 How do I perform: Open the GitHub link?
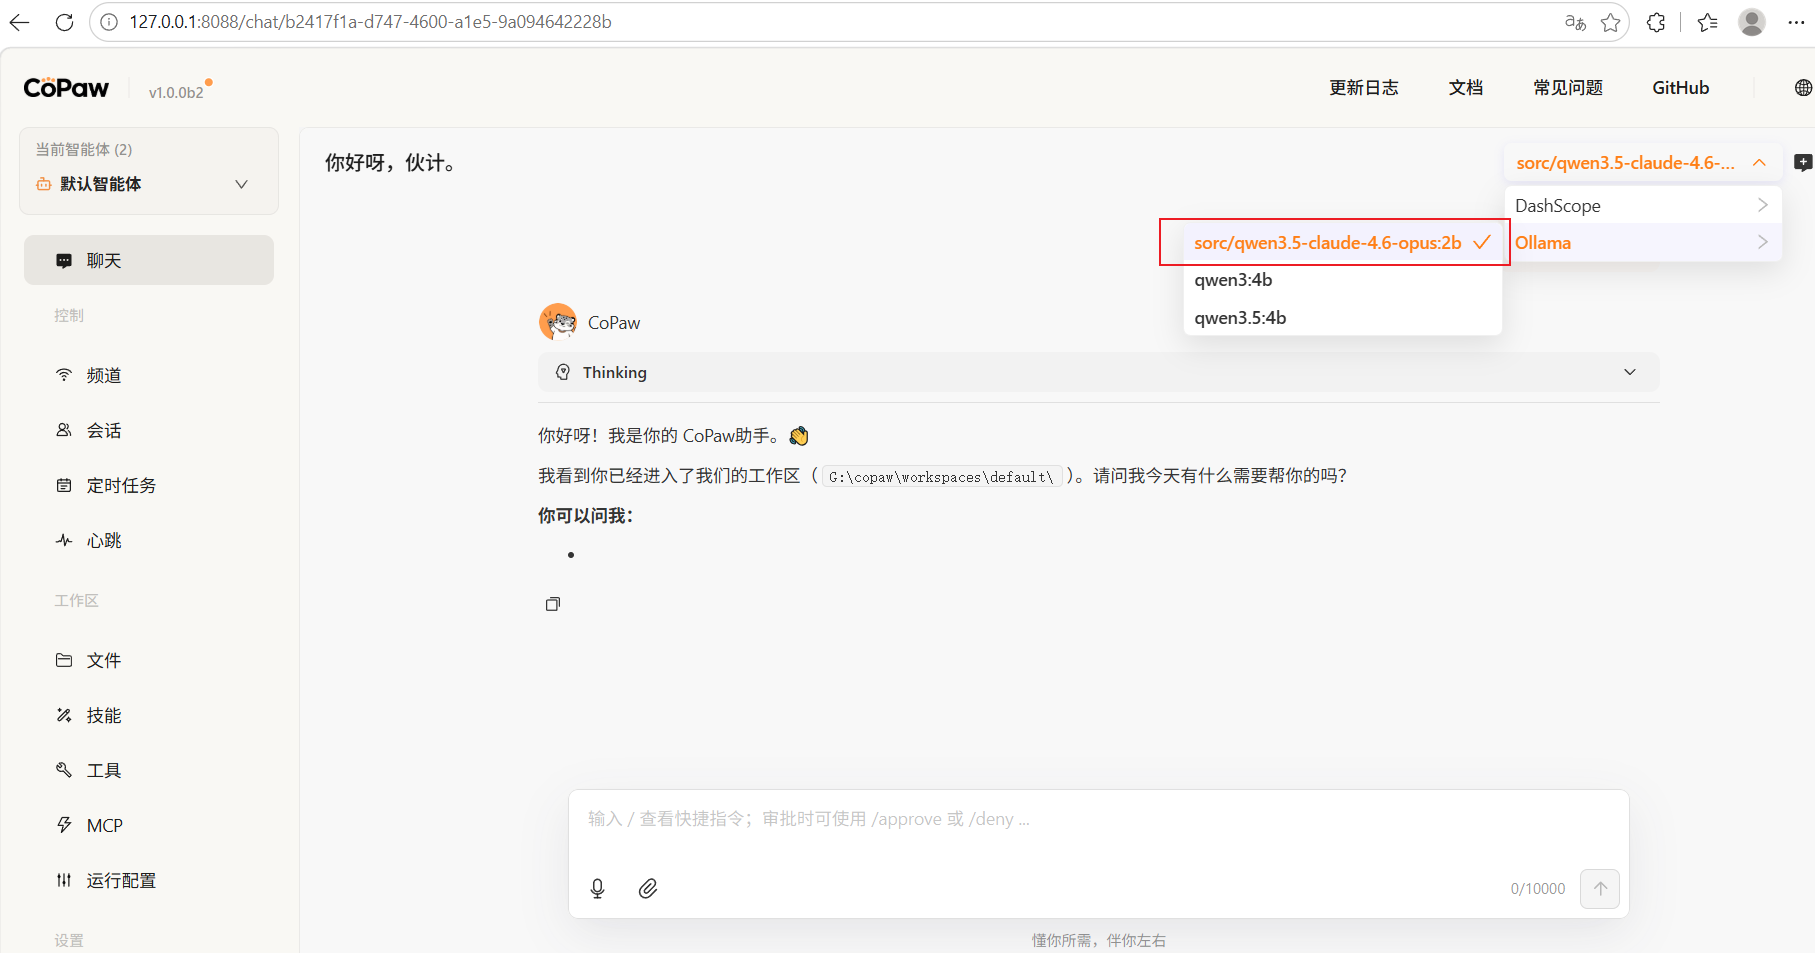click(x=1681, y=88)
